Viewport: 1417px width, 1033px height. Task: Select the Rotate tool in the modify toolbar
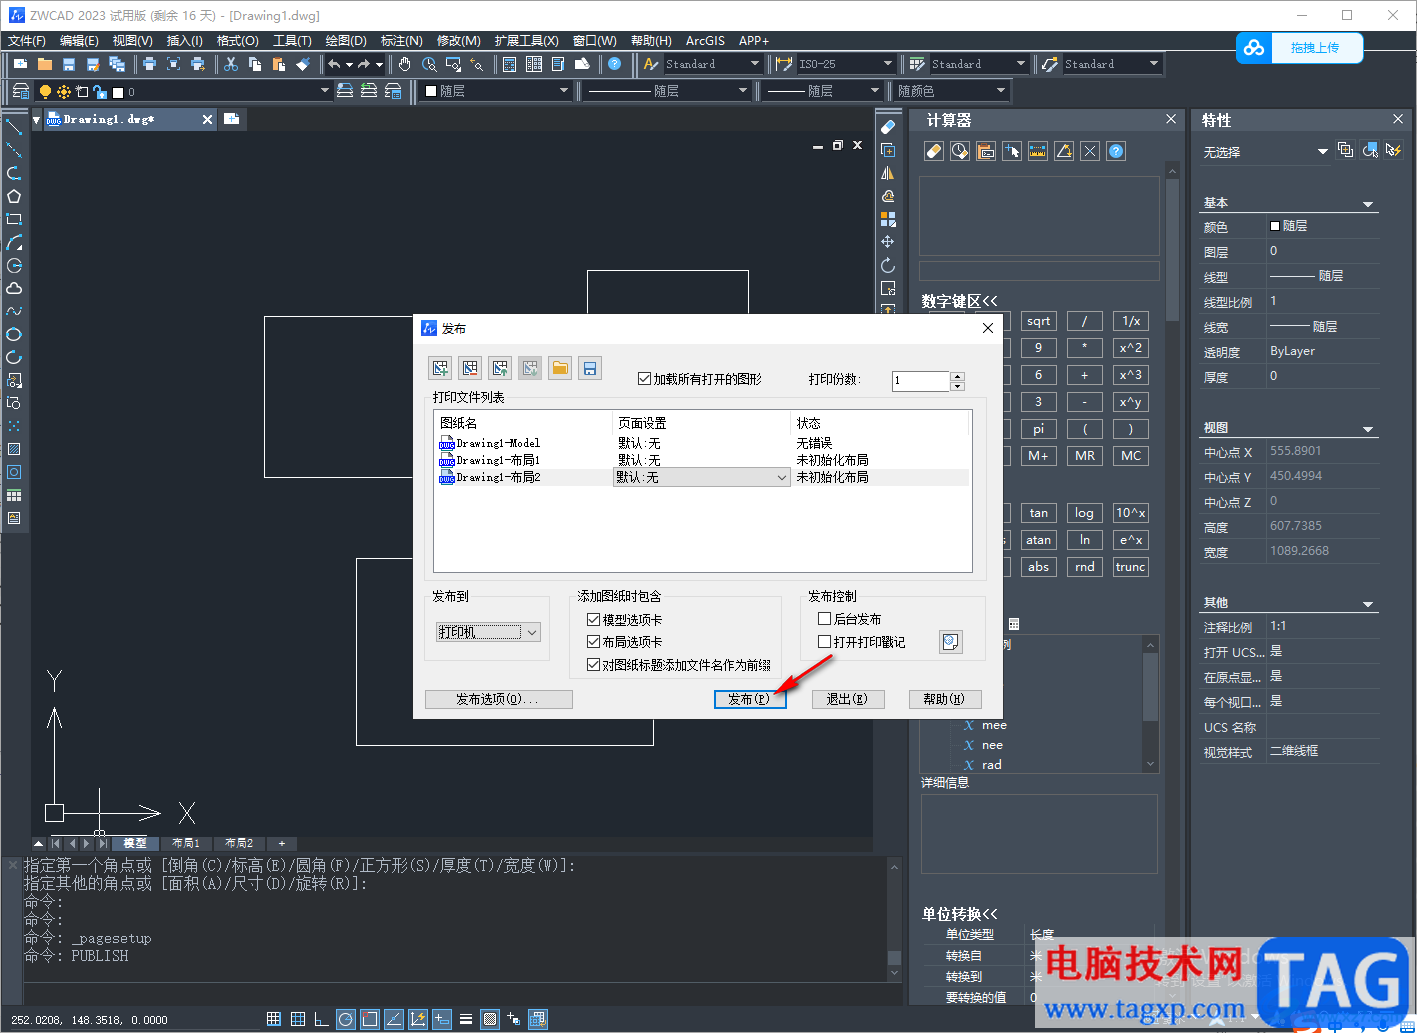pyautogui.click(x=888, y=265)
